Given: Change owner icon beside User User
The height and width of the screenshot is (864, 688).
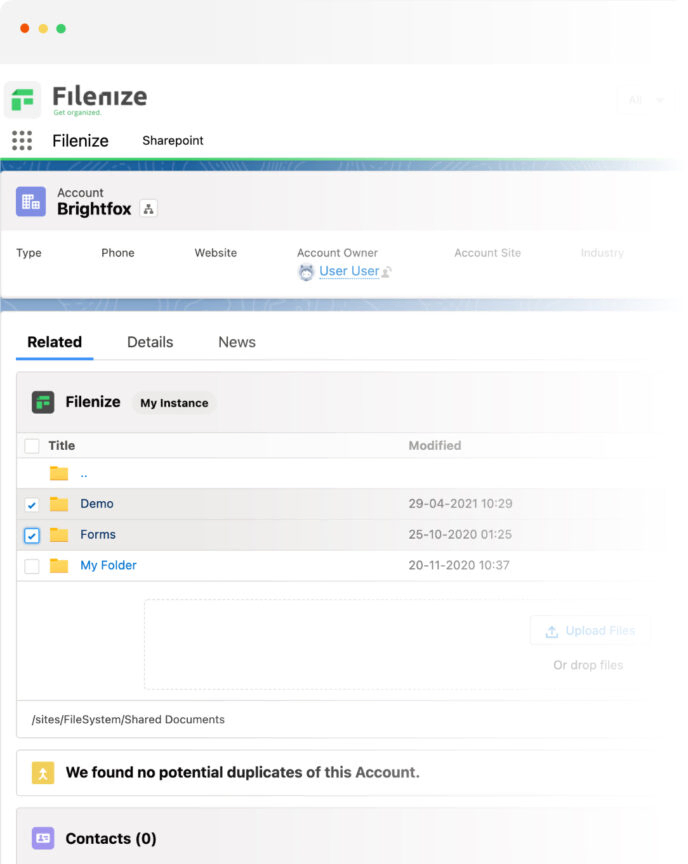Looking at the screenshot, I should 387,272.
